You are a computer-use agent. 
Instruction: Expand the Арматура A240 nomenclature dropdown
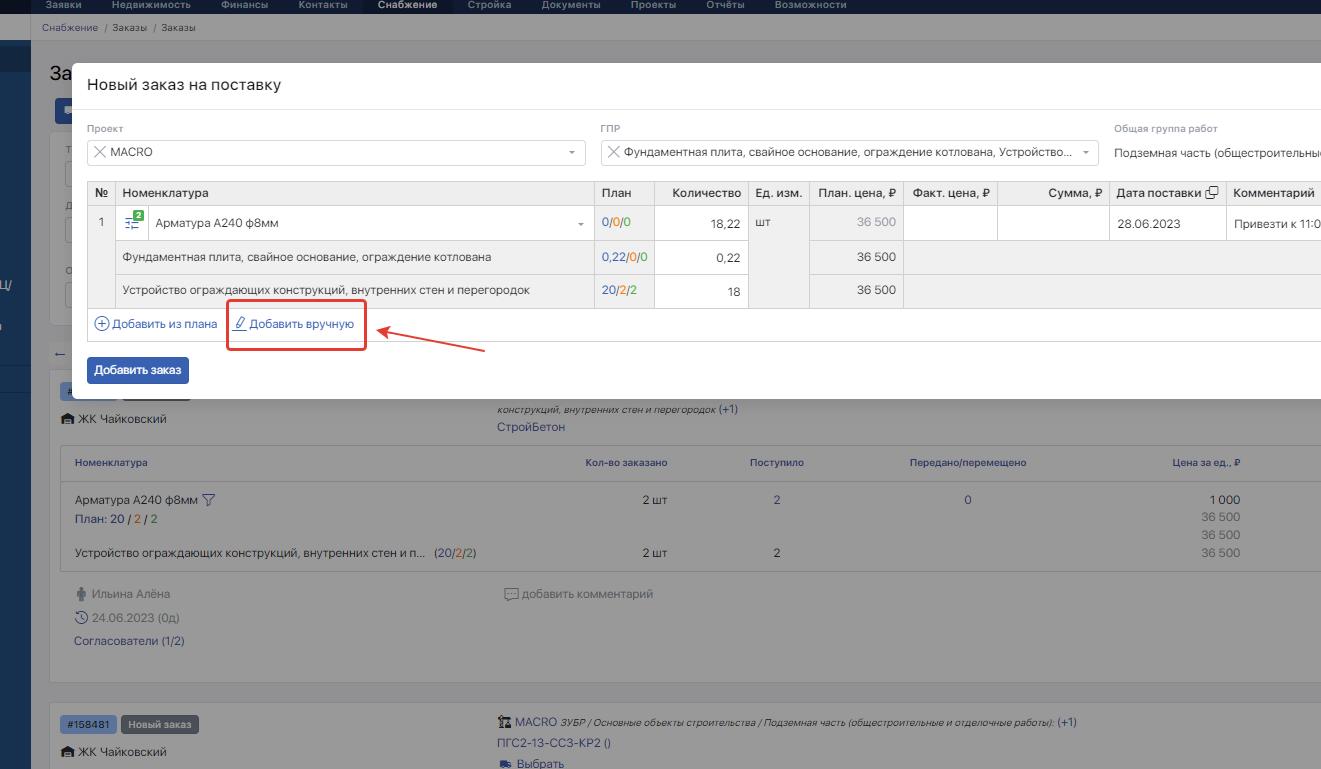pyautogui.click(x=580, y=224)
